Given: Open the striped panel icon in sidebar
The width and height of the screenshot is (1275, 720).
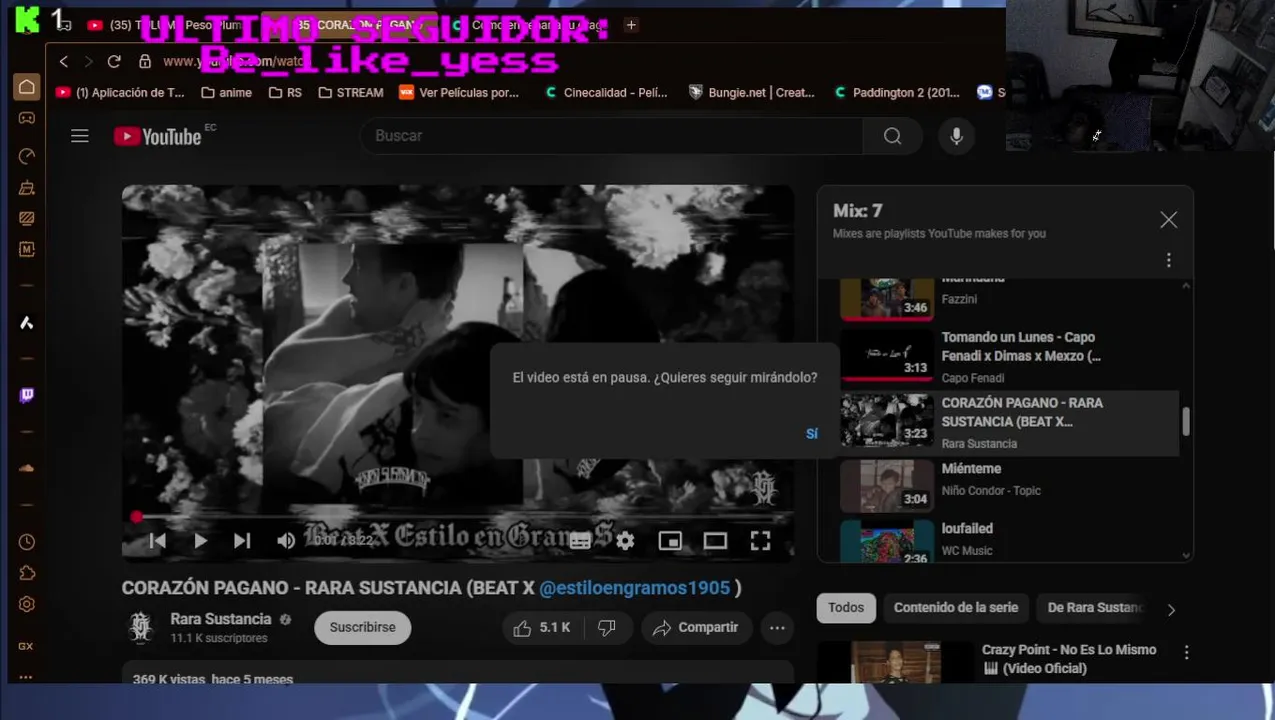Looking at the screenshot, I should tap(27, 218).
